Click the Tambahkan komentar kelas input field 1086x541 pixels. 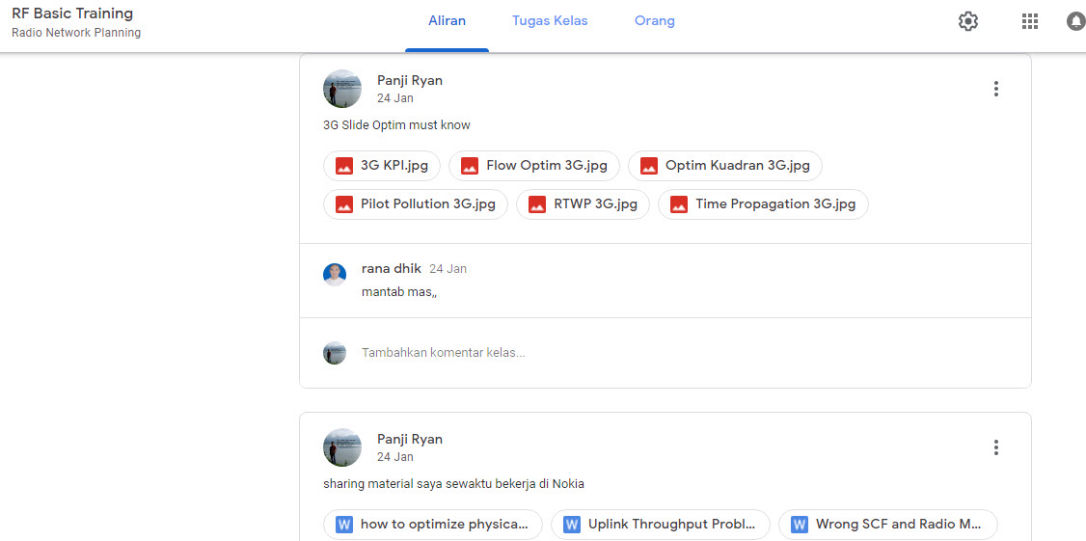point(600,353)
